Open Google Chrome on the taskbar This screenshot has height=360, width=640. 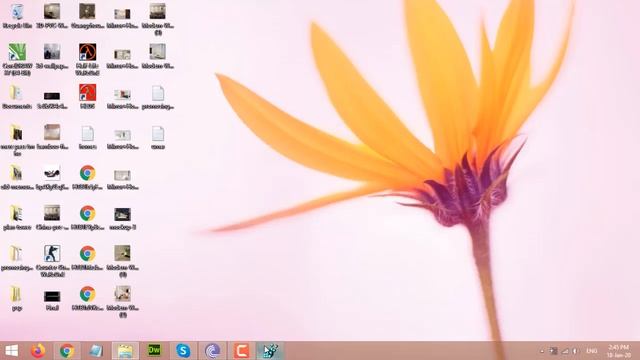pos(67,351)
